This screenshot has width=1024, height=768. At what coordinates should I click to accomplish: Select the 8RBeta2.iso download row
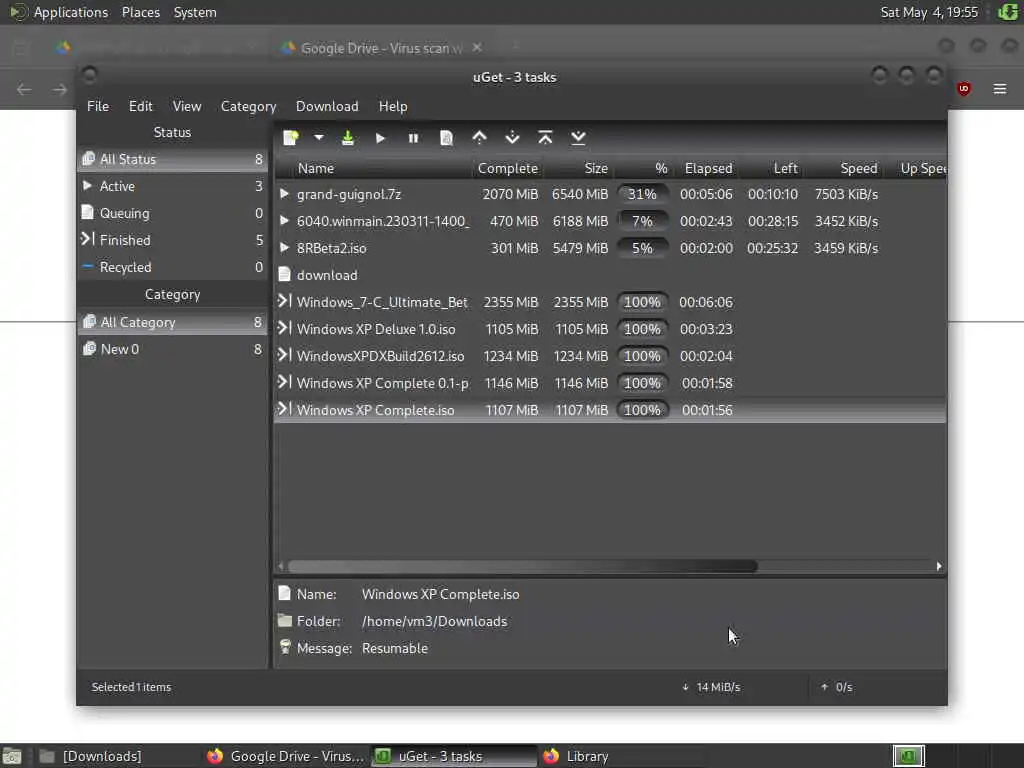(x=610, y=248)
